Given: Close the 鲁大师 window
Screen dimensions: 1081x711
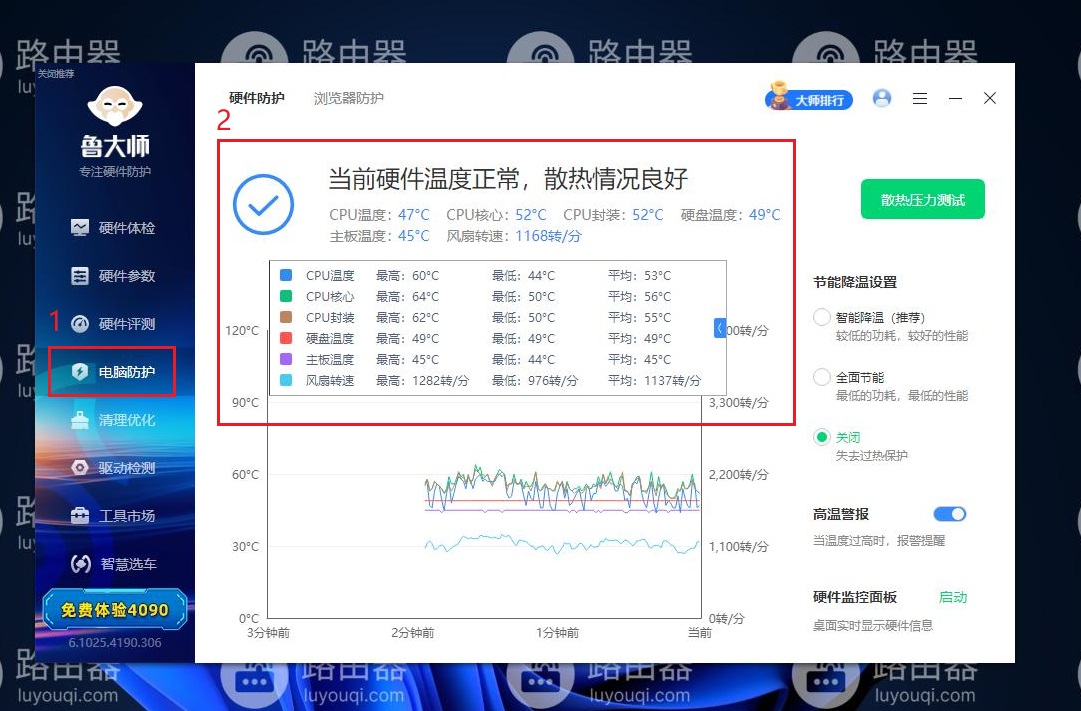Looking at the screenshot, I should click(989, 99).
